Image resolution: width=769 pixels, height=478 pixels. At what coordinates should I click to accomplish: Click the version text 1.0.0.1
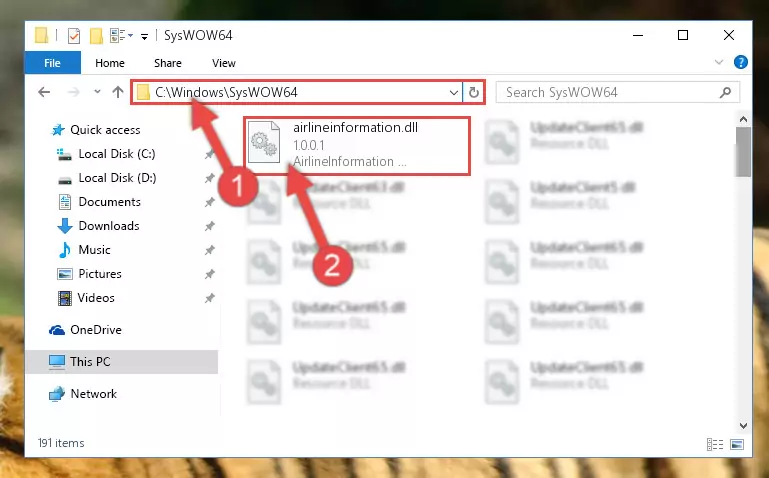click(x=308, y=145)
